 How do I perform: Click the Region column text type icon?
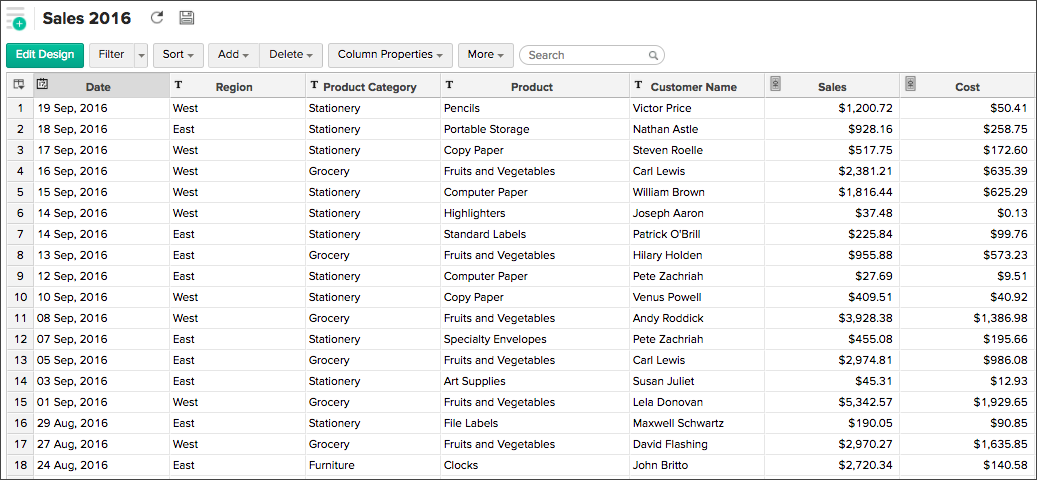pyautogui.click(x=178, y=85)
